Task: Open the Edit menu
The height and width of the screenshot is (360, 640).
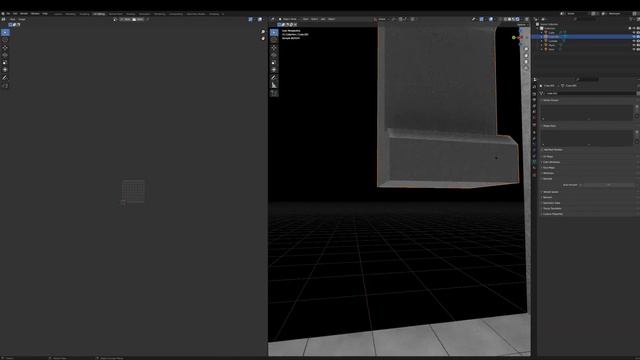Action: (x=15, y=13)
